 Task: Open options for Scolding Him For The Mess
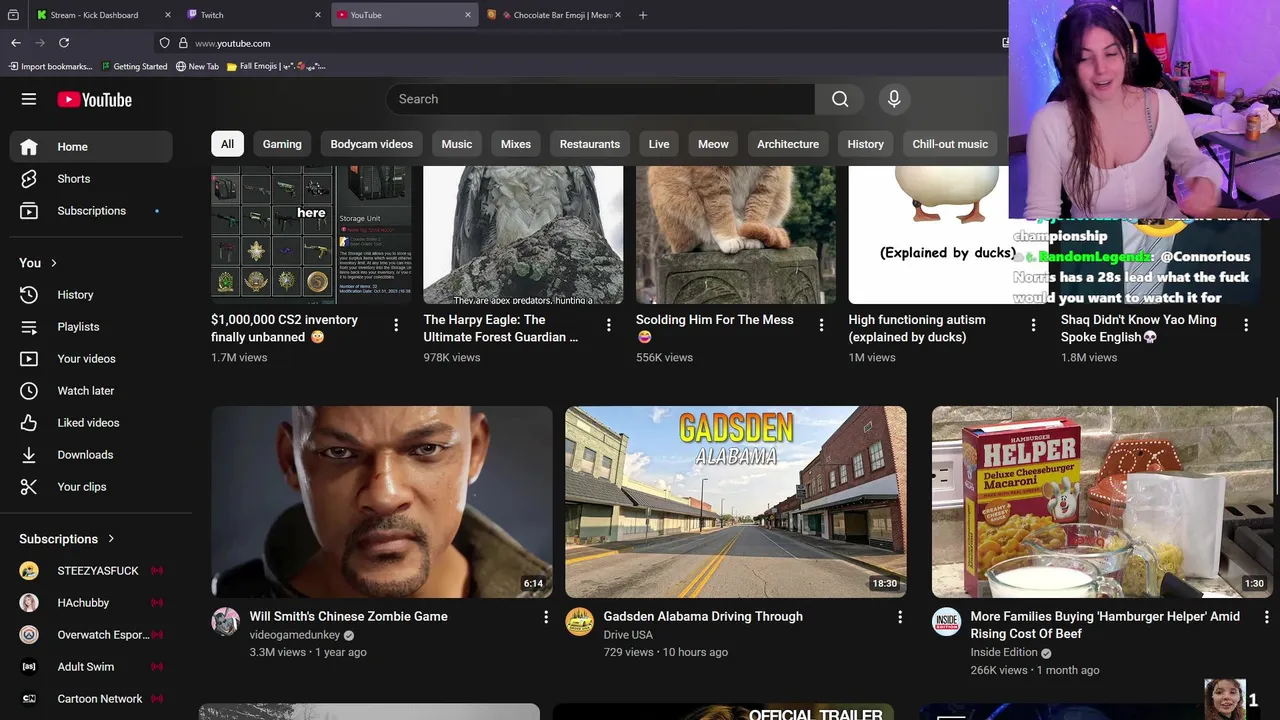pyautogui.click(x=821, y=325)
